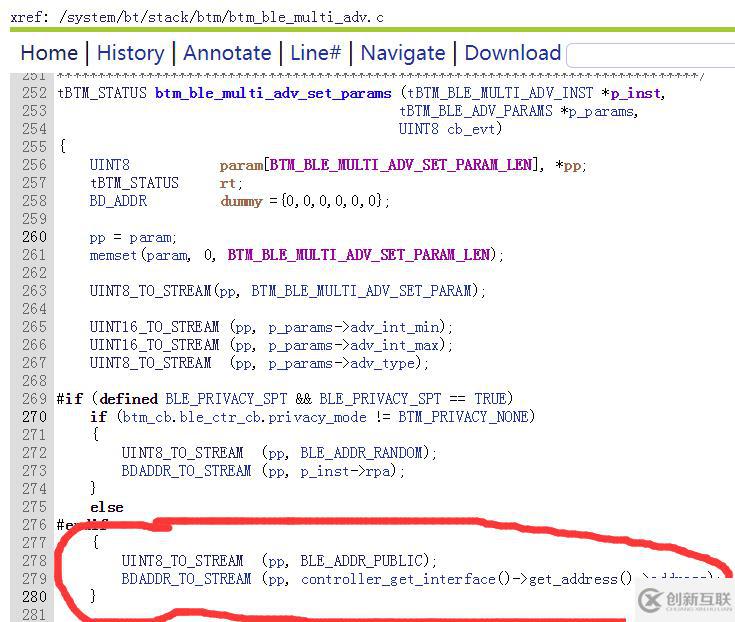Select the xref file path text
Viewport: 735px width, 622px height.
point(221,17)
